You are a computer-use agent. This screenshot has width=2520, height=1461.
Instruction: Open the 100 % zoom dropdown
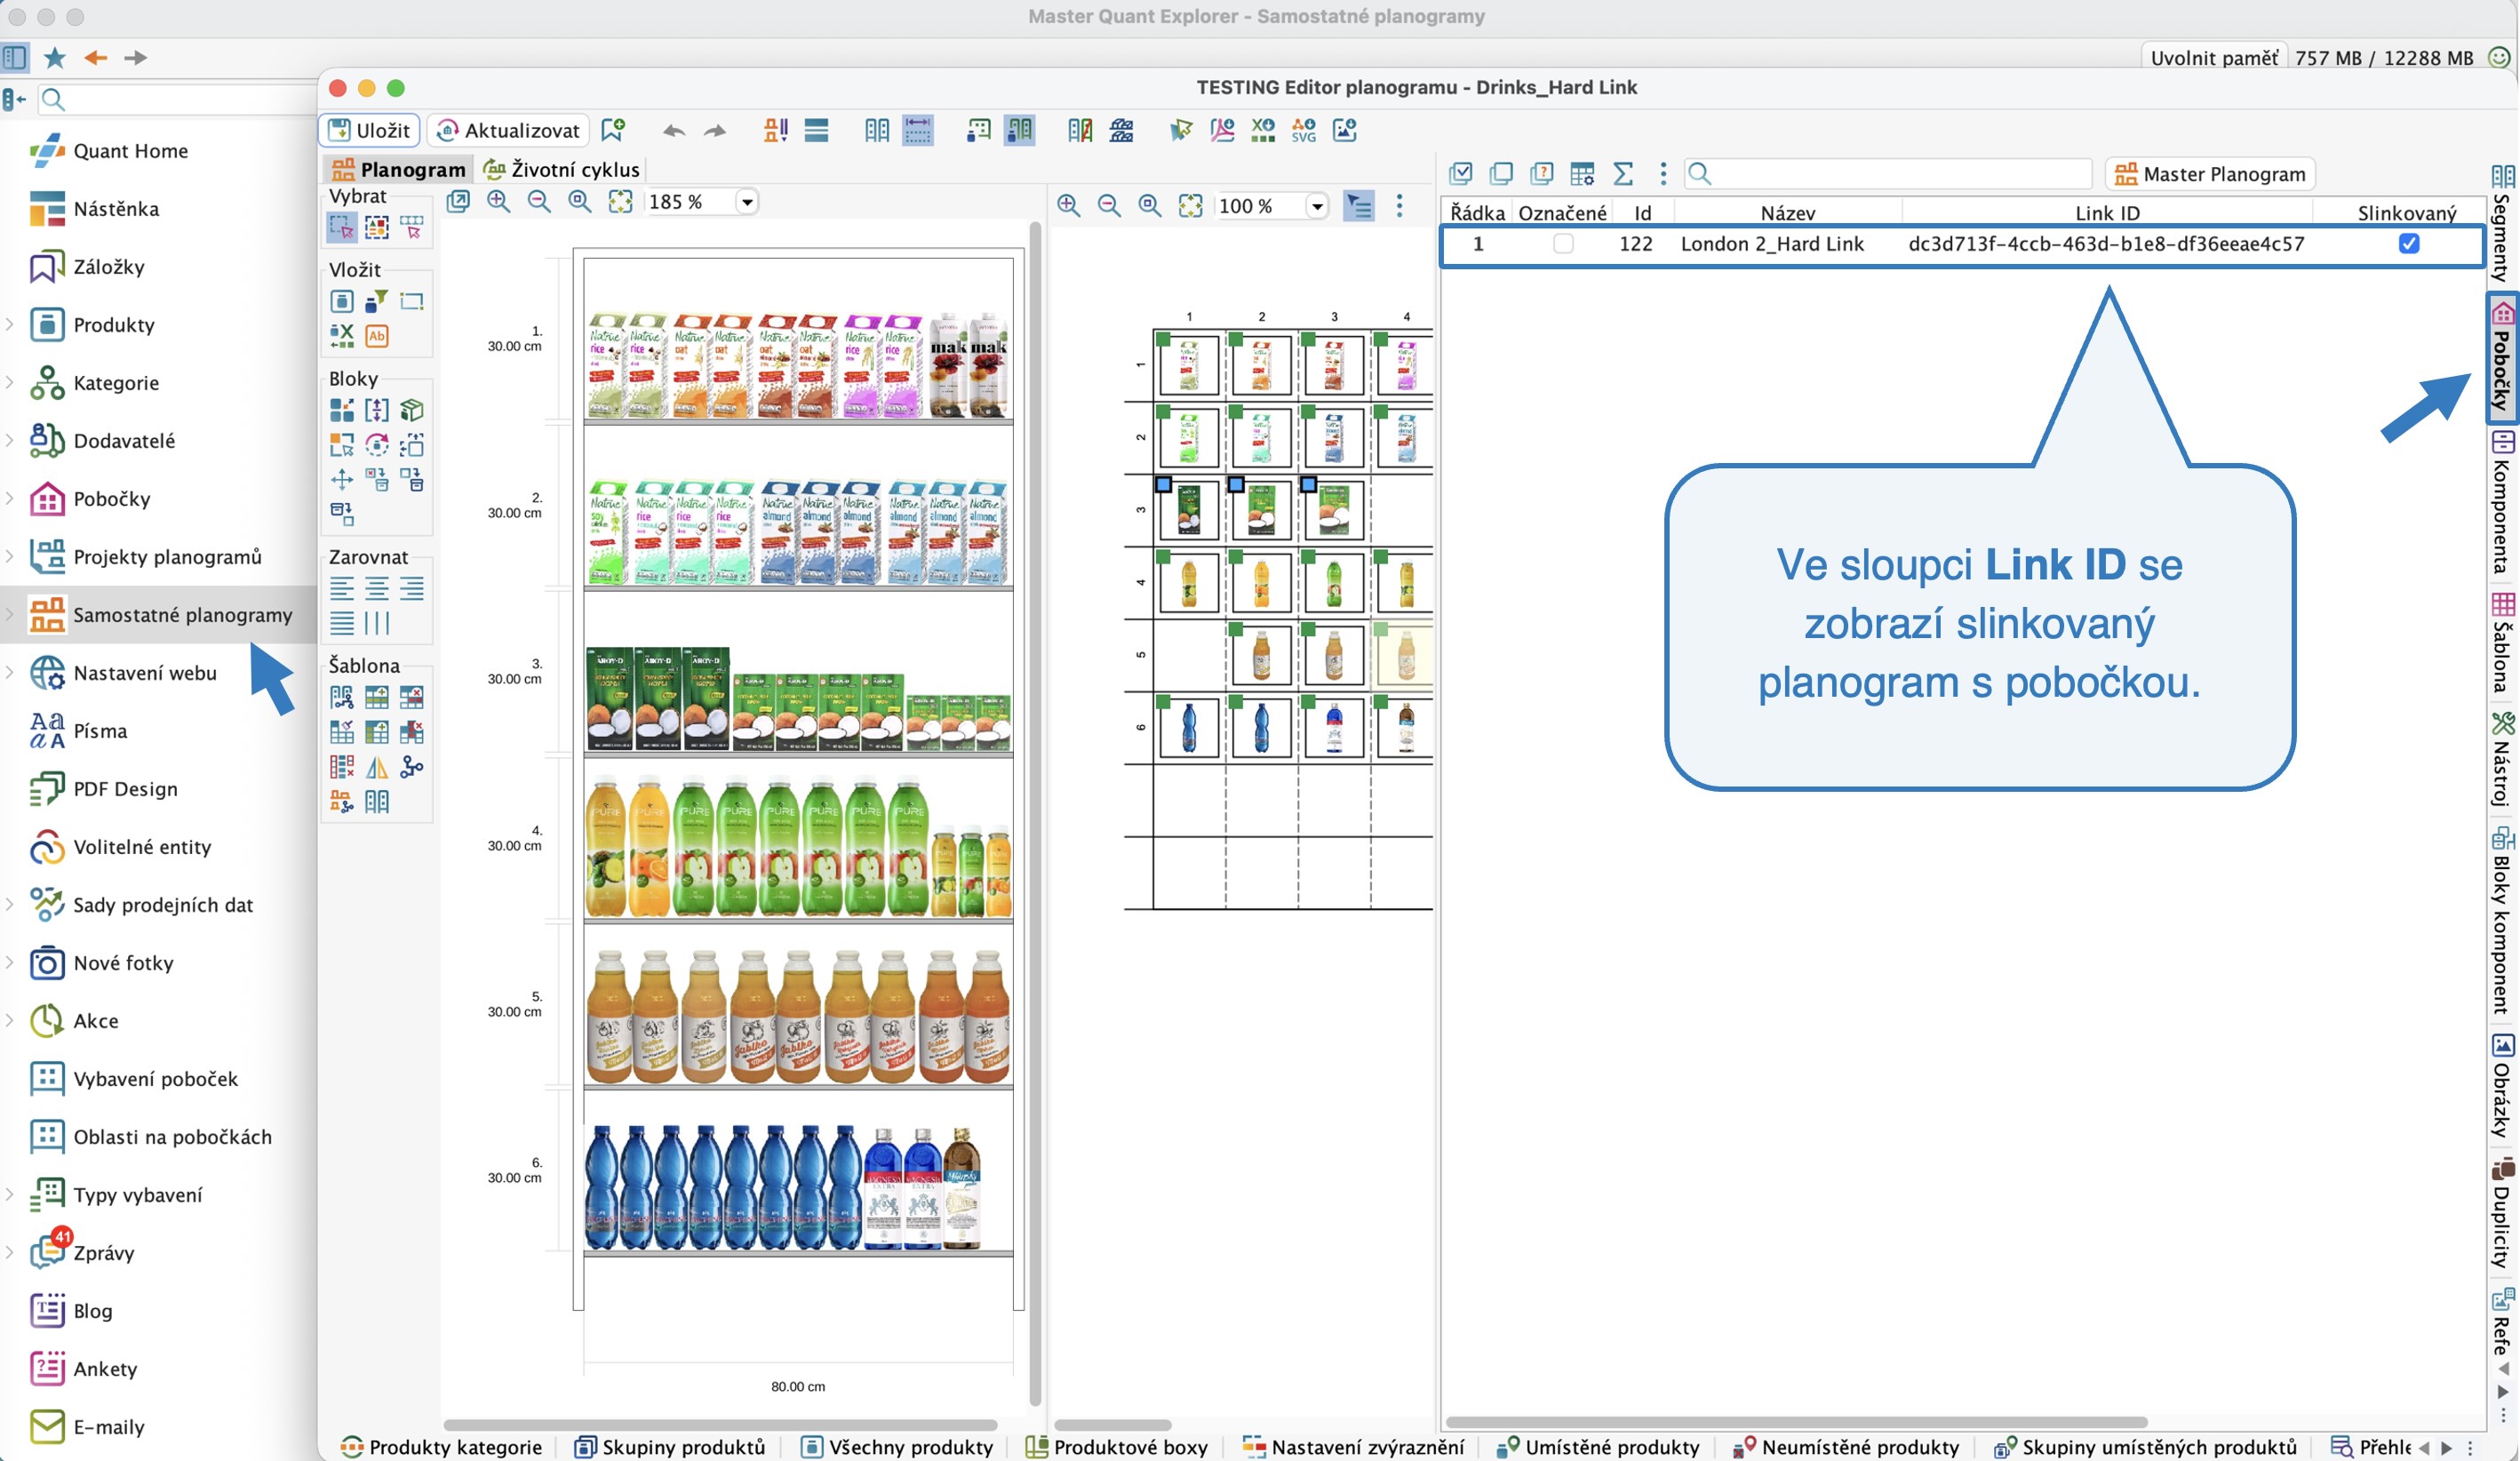click(x=1317, y=206)
